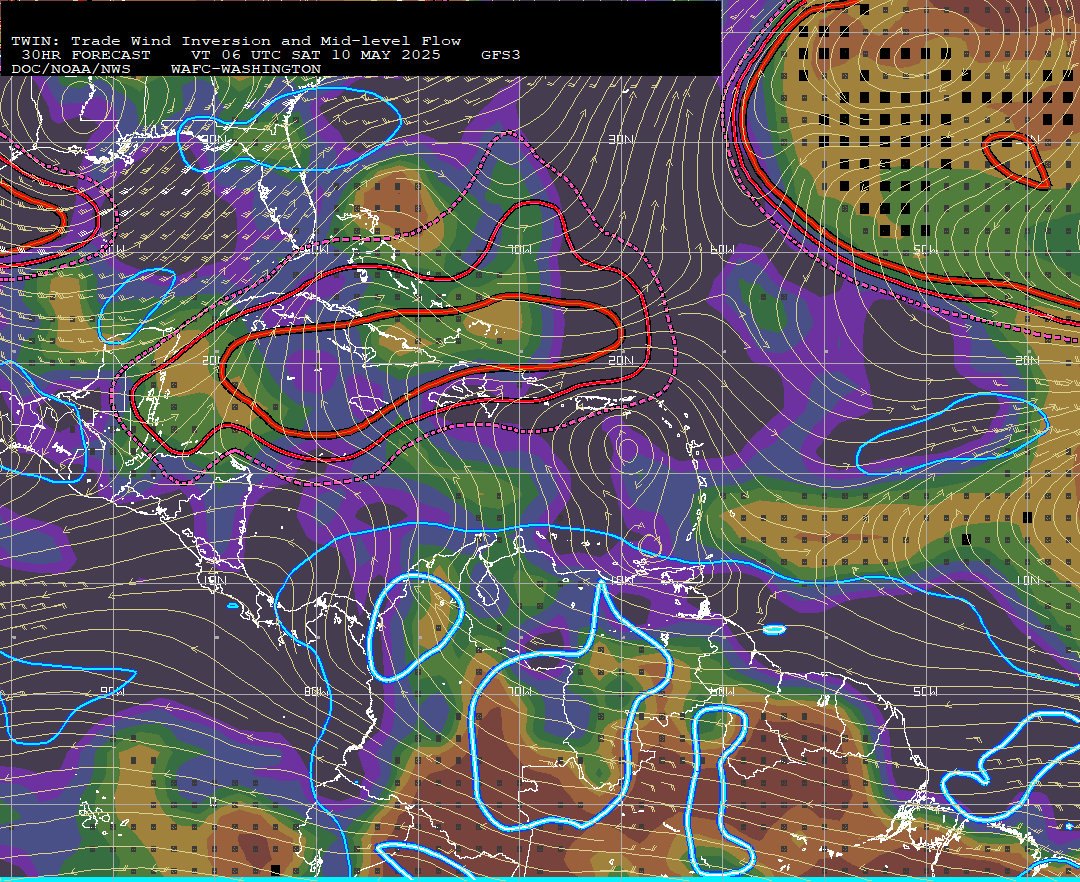Click the '80W' label near Panama

coord(316,691)
